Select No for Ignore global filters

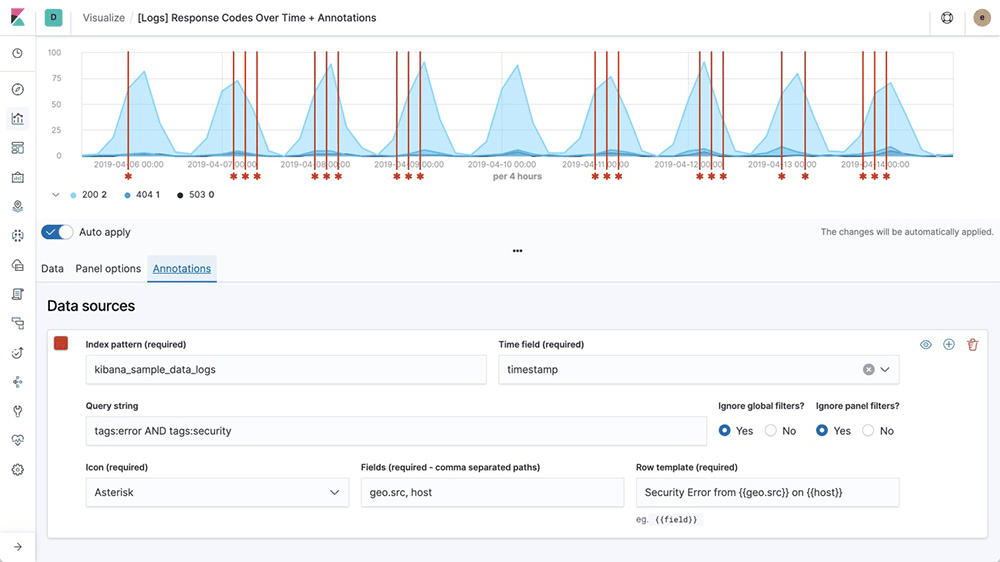click(771, 431)
